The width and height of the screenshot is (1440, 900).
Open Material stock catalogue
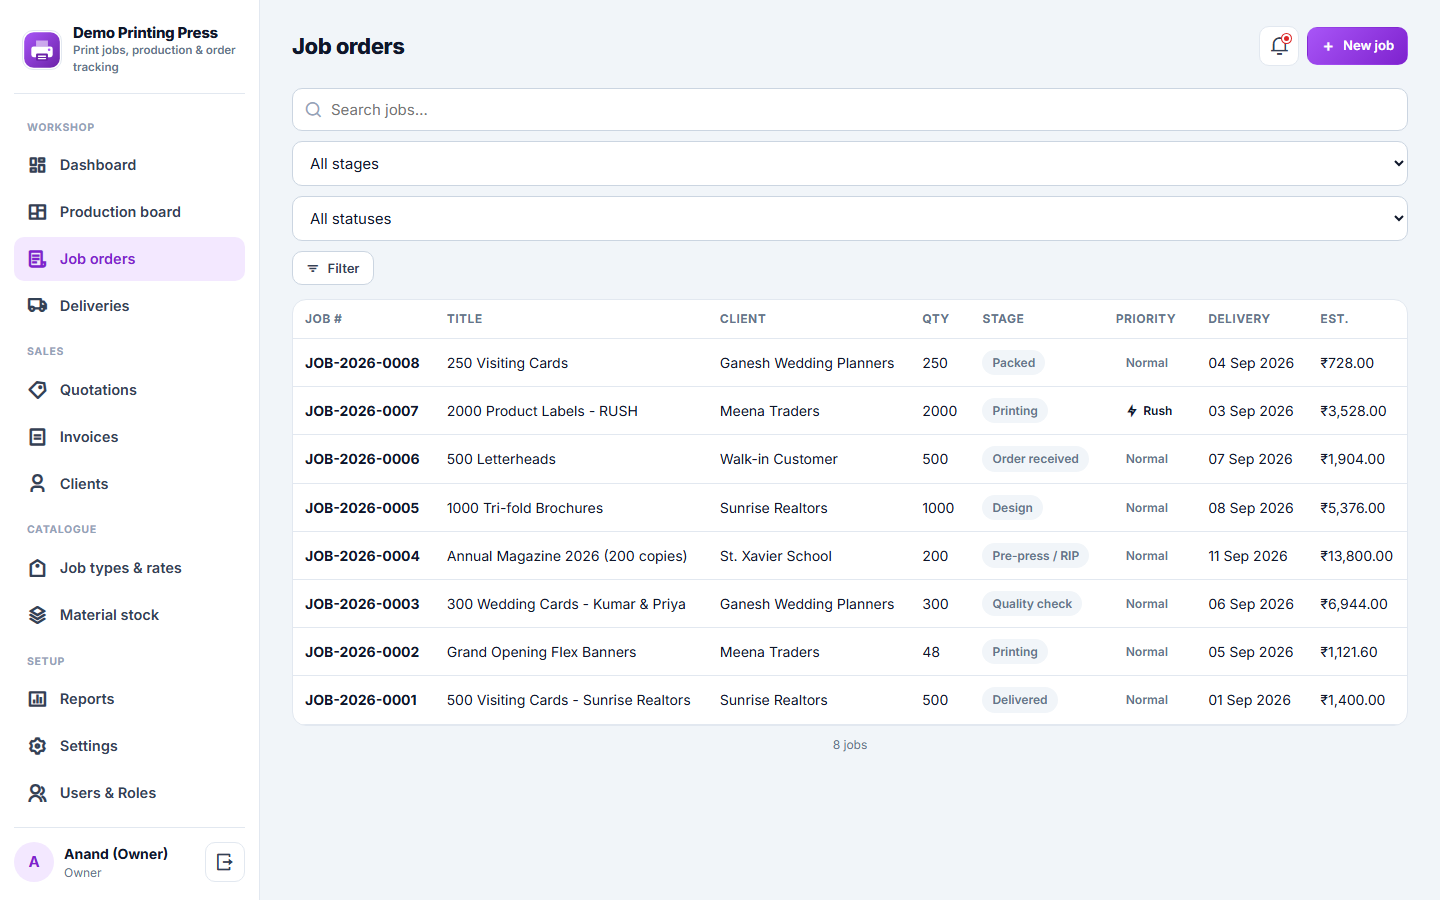(x=129, y=615)
